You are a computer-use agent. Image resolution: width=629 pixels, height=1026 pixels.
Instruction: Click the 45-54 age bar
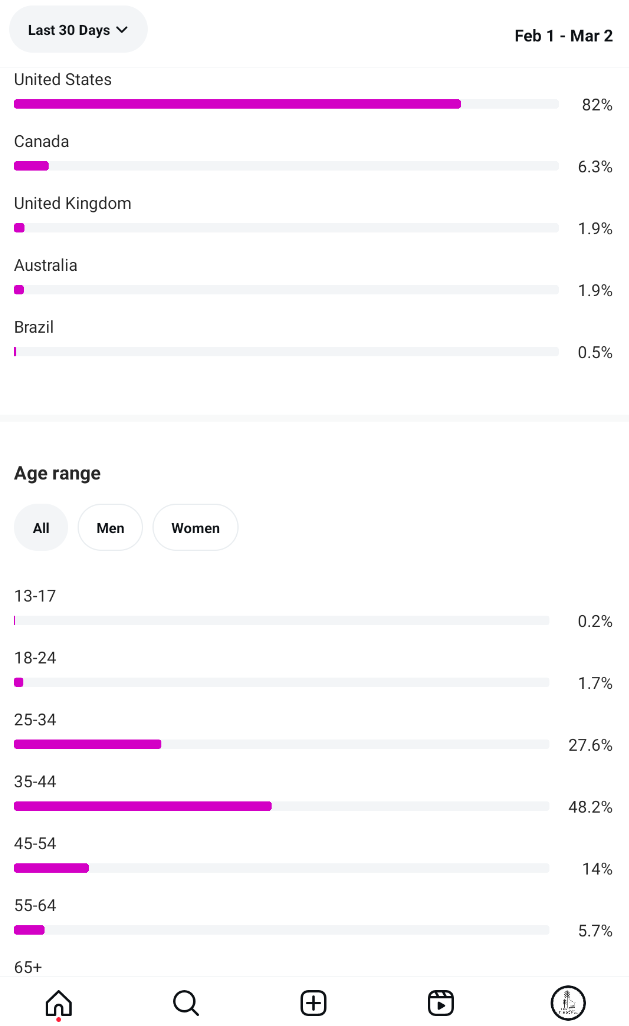[x=281, y=868]
